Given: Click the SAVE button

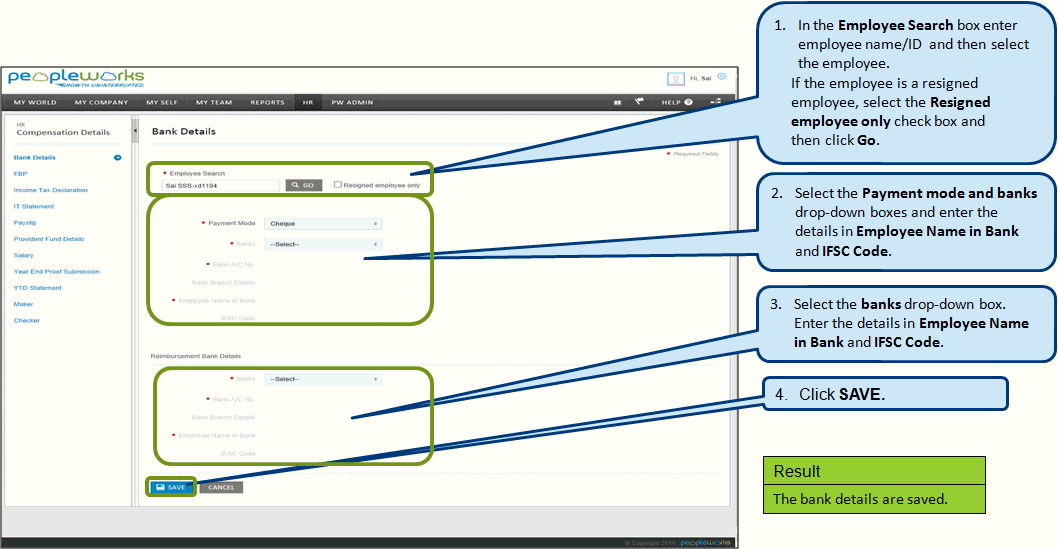Looking at the screenshot, I should point(171,487).
